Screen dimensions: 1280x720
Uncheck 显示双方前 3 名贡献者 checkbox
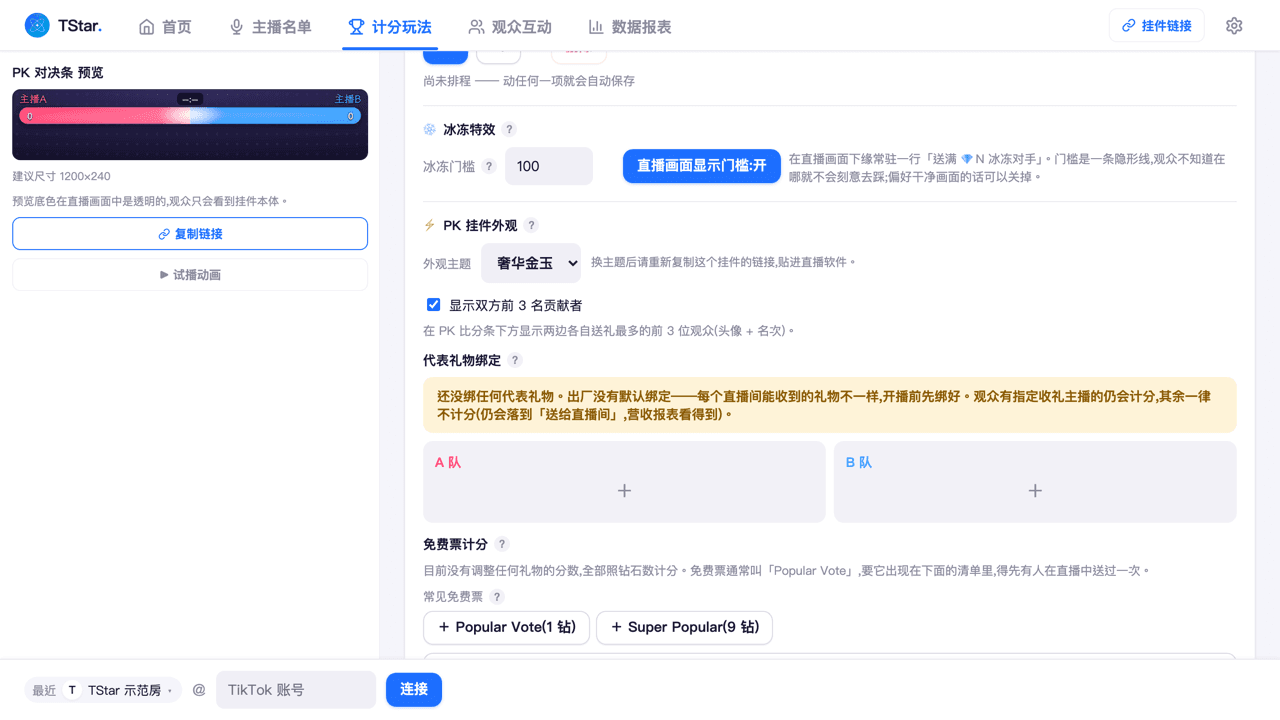click(x=433, y=305)
